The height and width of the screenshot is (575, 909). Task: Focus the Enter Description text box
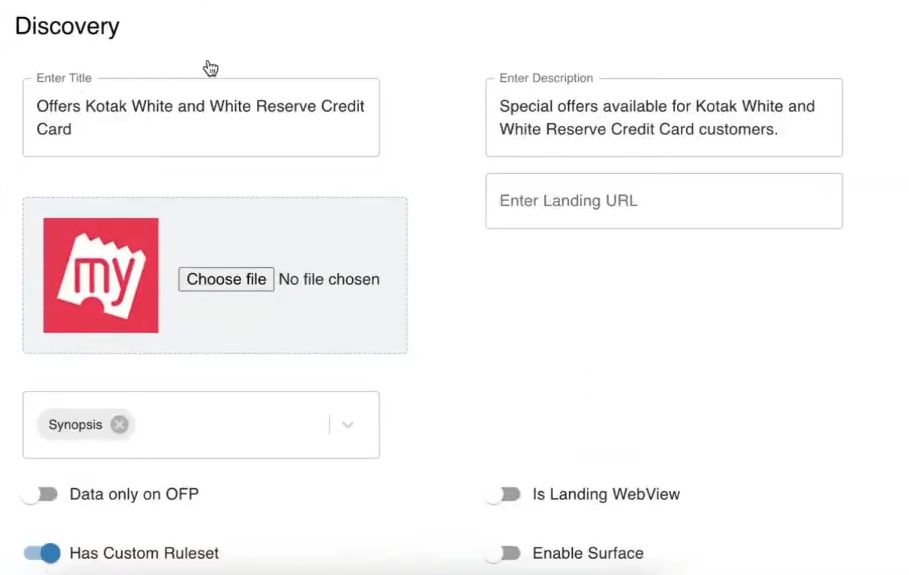[x=663, y=117]
